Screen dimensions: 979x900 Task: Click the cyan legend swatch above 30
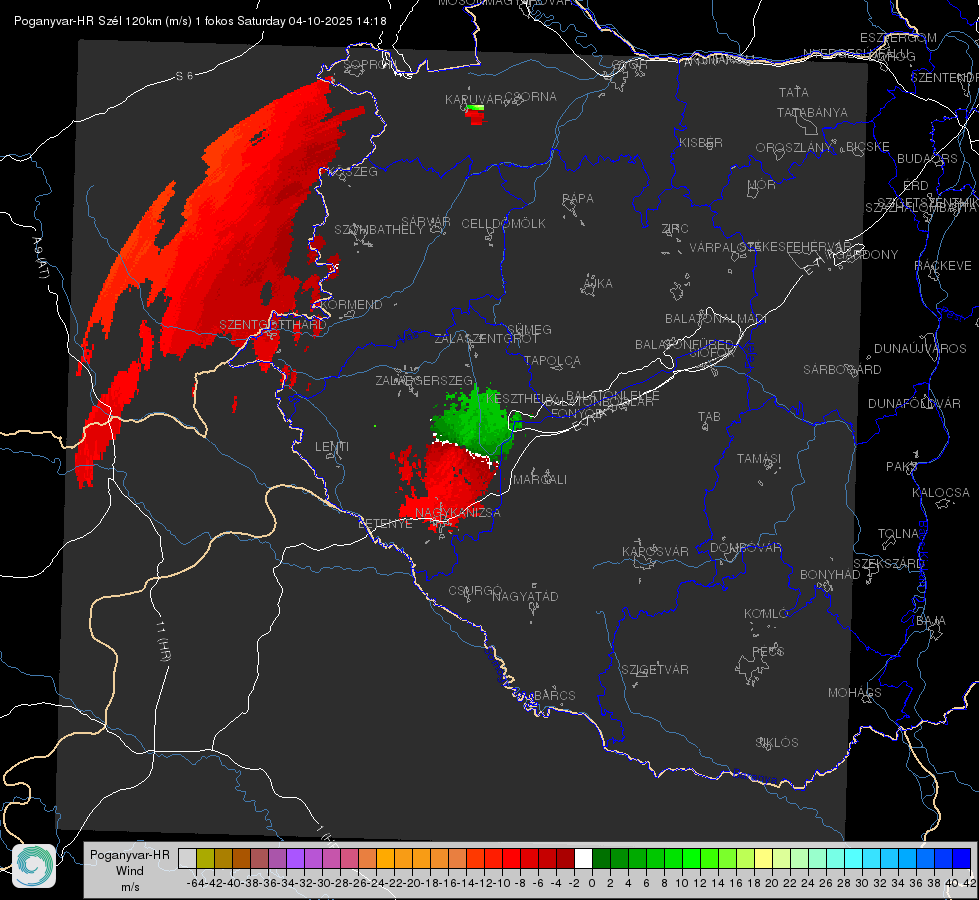click(853, 859)
